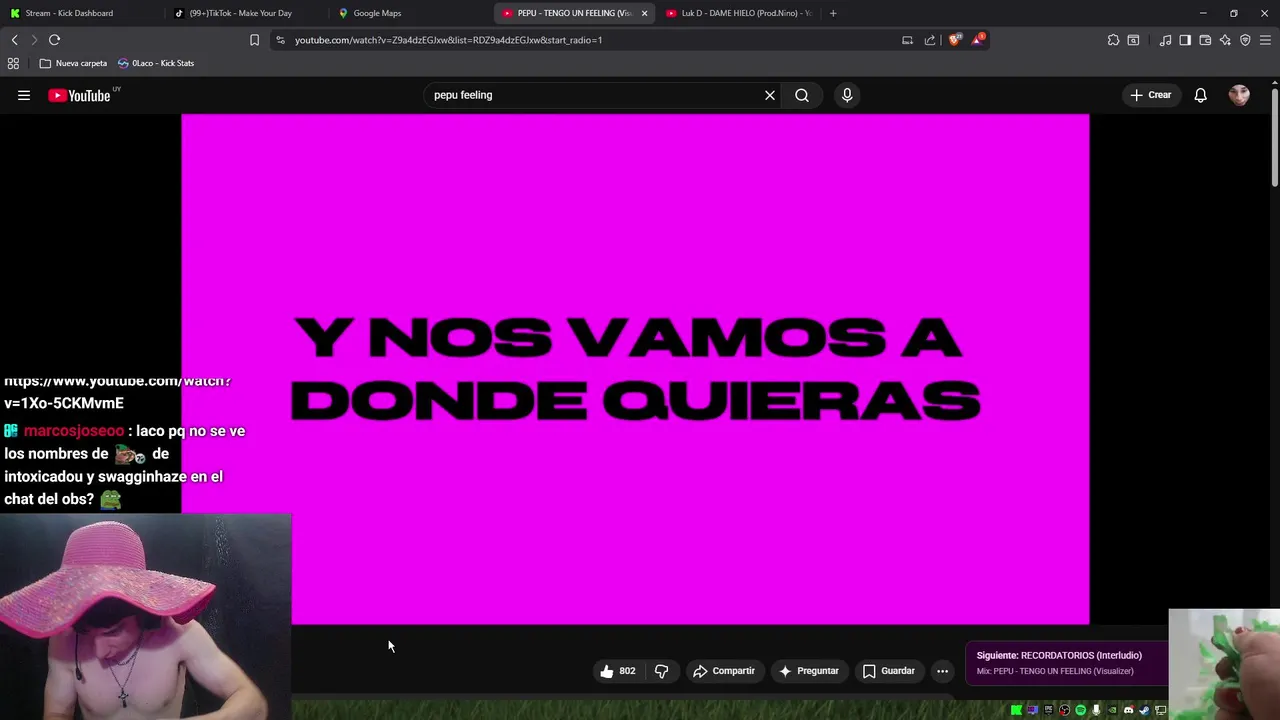Open the Leo AI sparkle icon

click(x=1225, y=40)
